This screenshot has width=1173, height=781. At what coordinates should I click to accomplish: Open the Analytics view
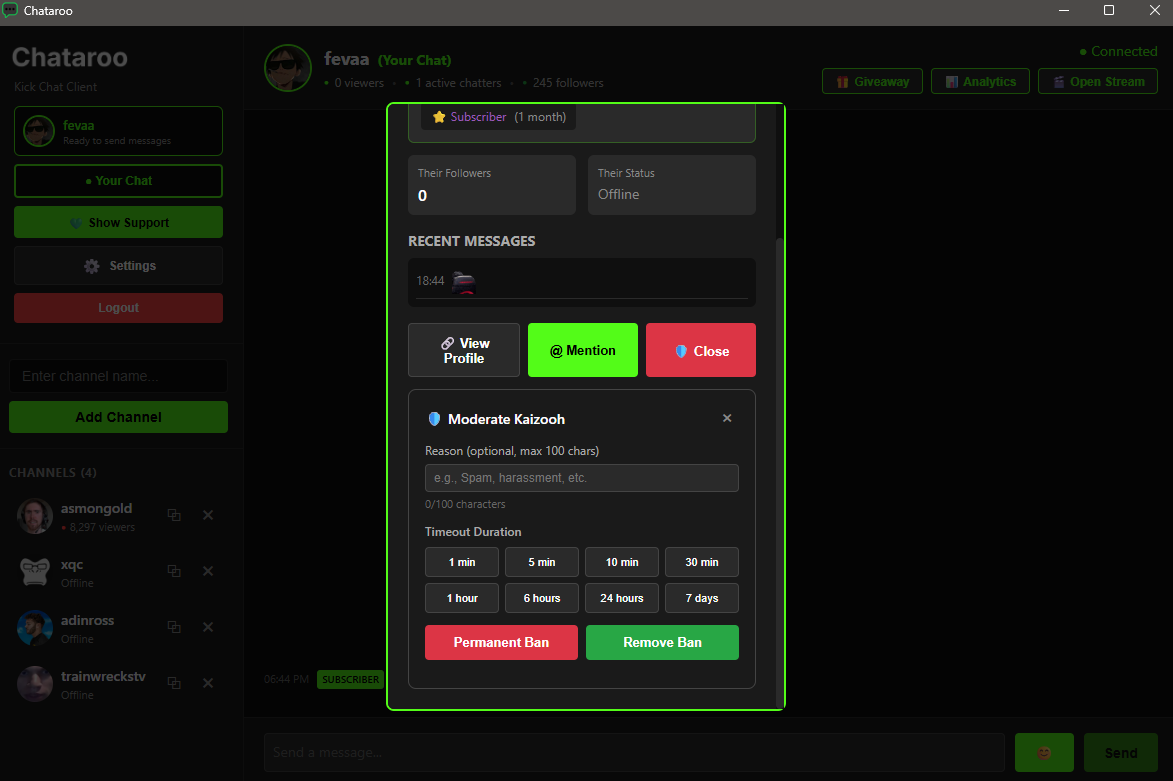coord(980,81)
